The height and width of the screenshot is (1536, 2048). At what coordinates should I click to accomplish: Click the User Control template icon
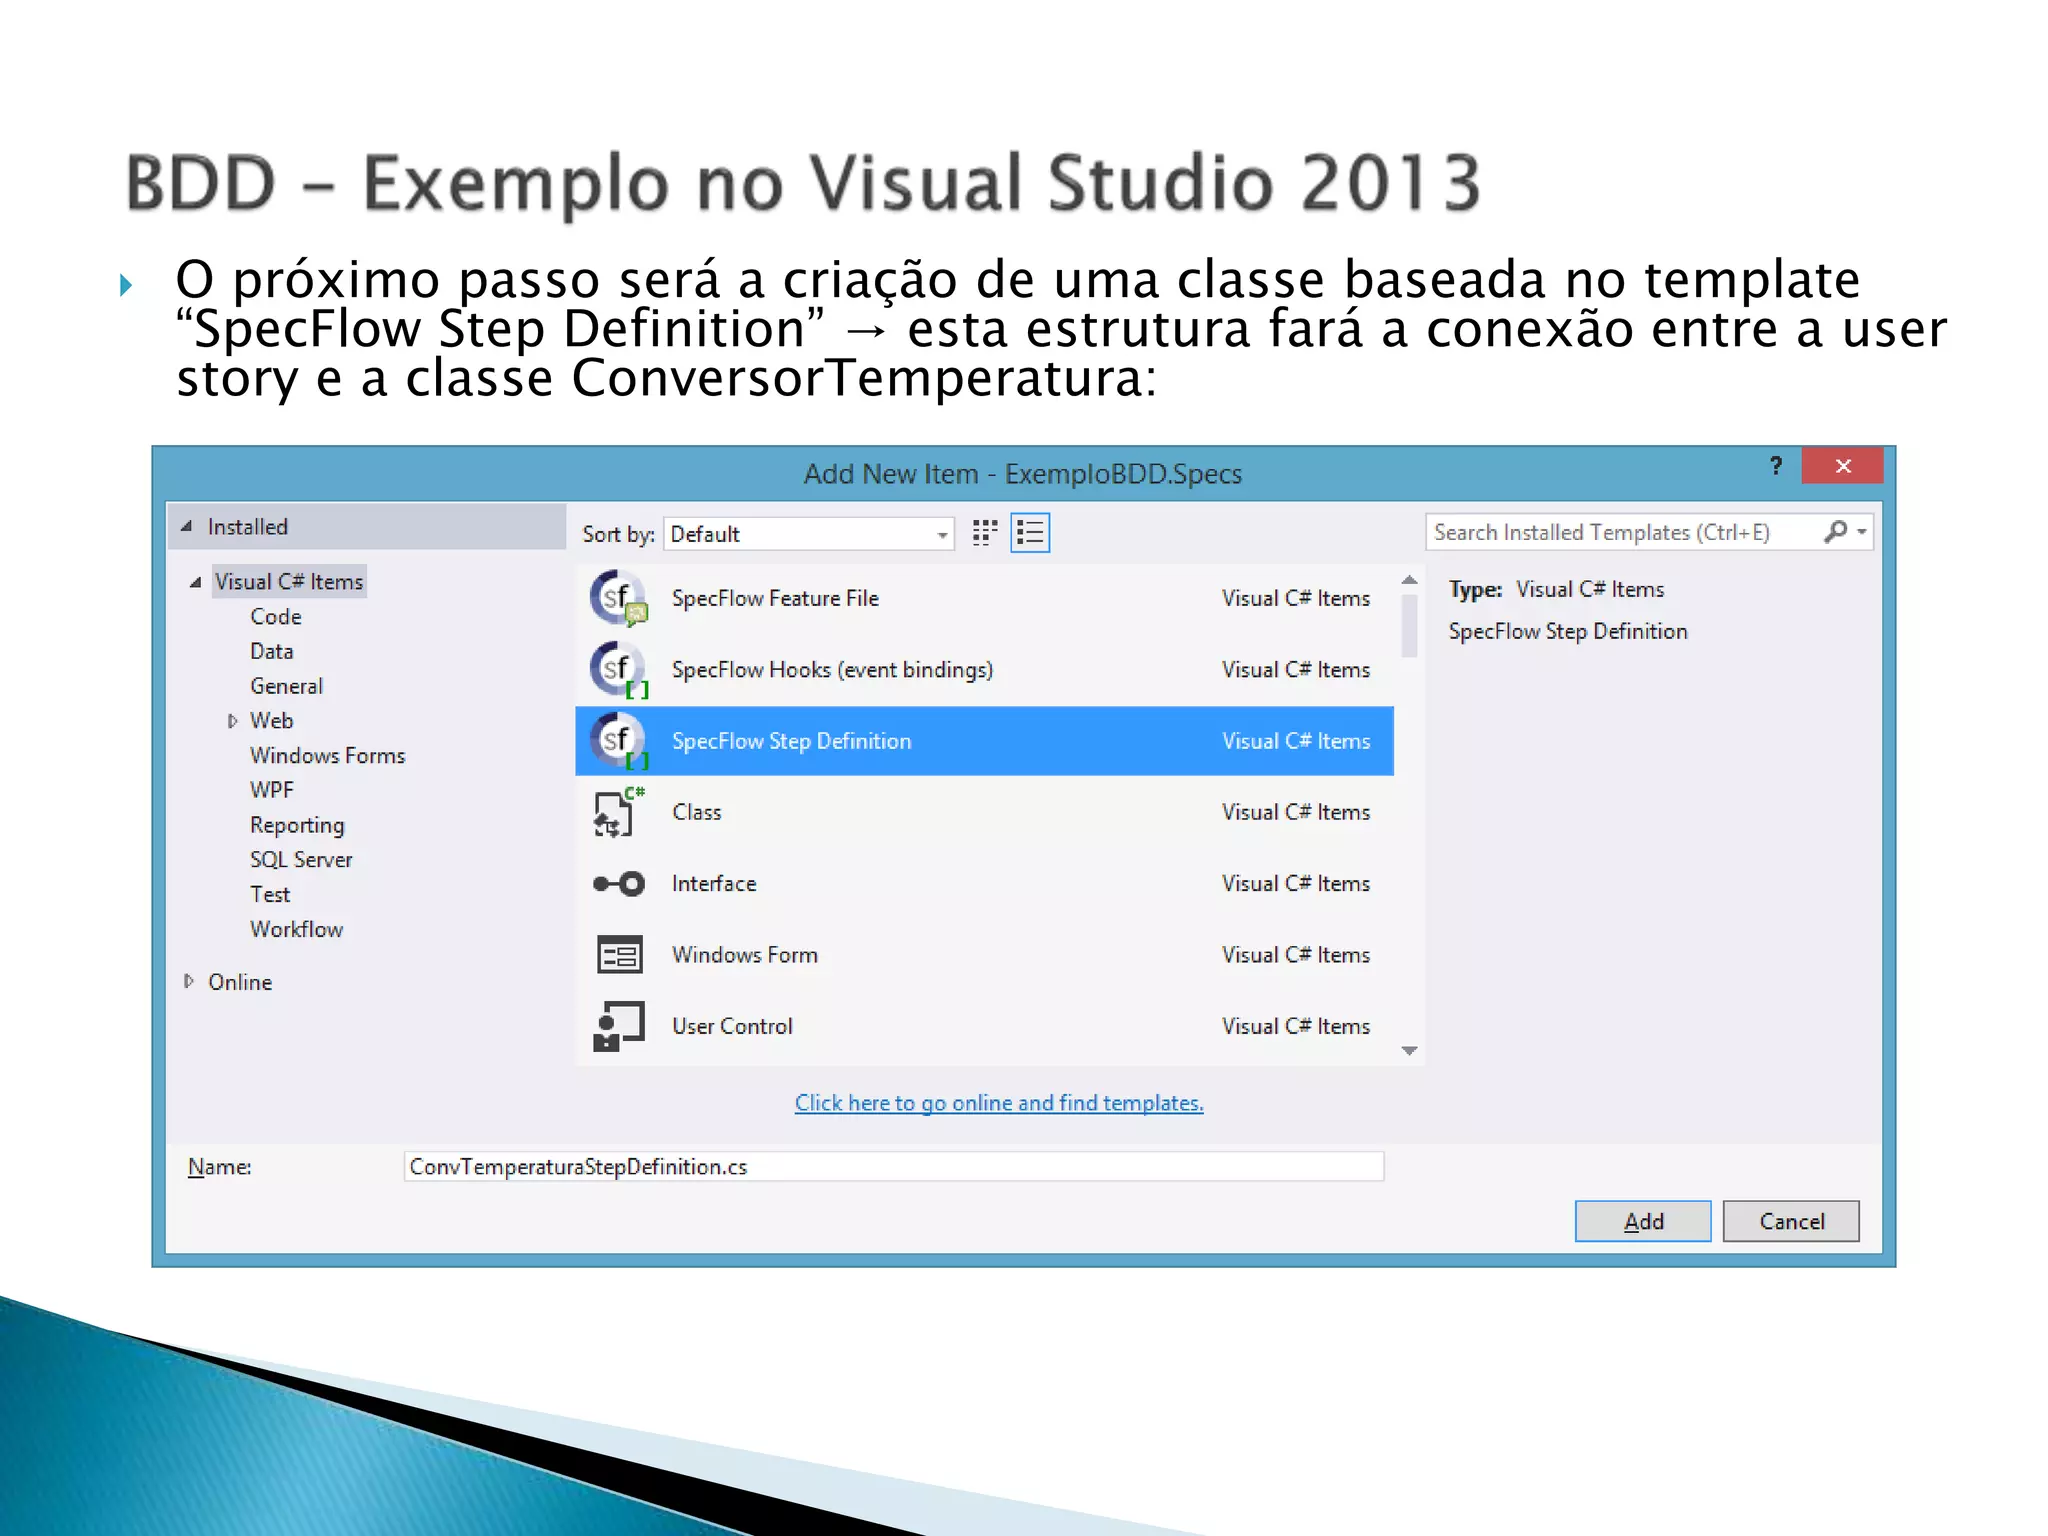coord(619,1026)
